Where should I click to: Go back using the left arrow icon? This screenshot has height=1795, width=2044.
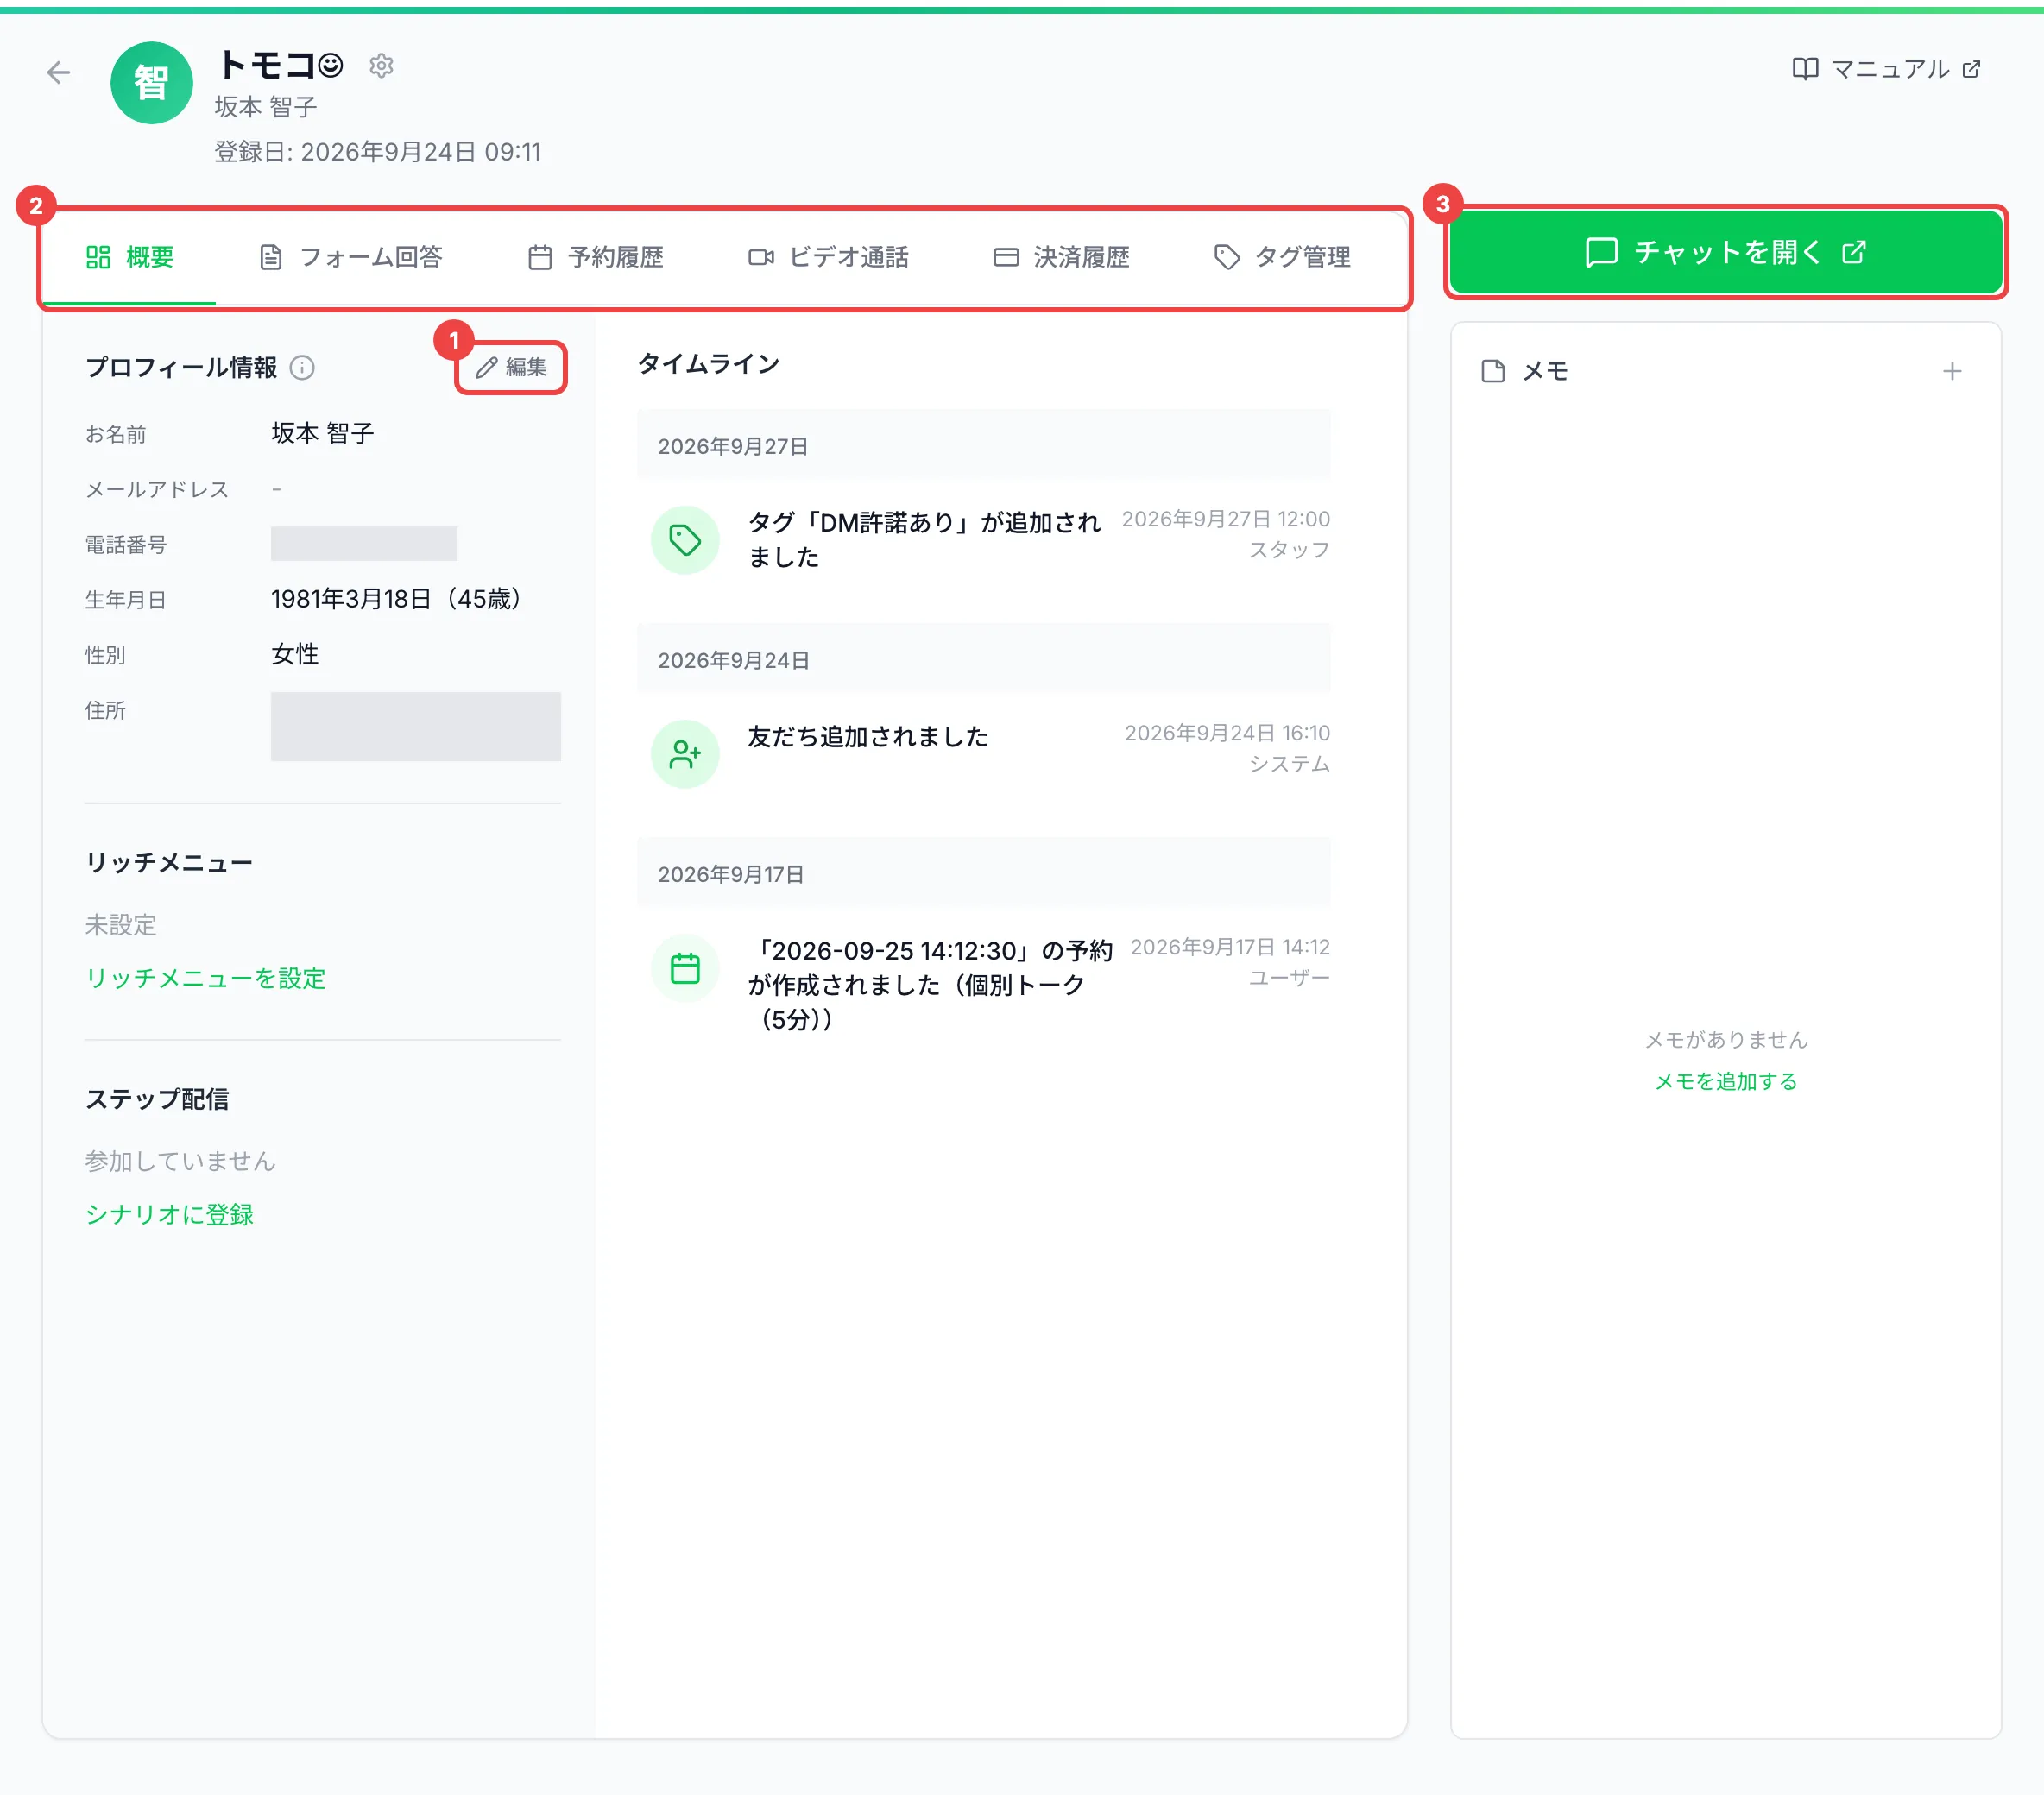click(x=59, y=72)
